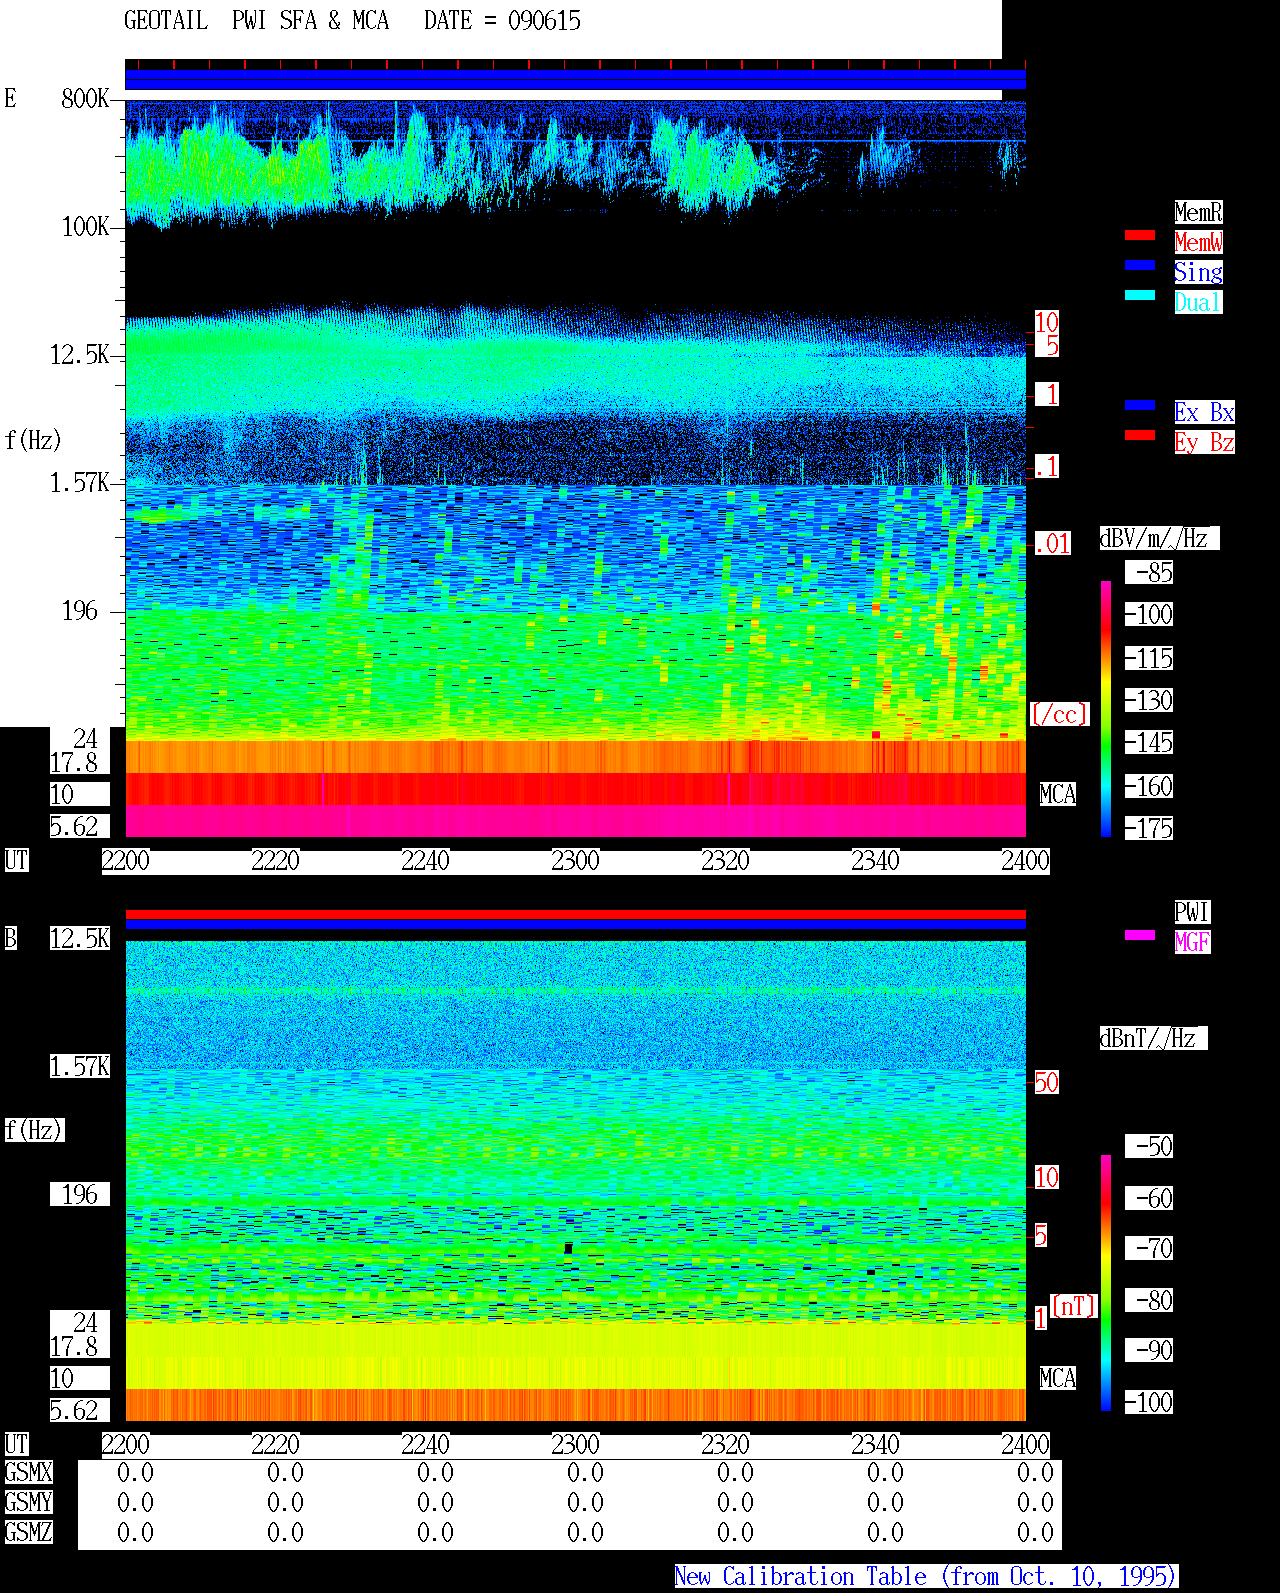Image resolution: width=1280 pixels, height=1593 pixels.
Task: Click the [/cc] density unit label
Action: pyautogui.click(x=1059, y=715)
